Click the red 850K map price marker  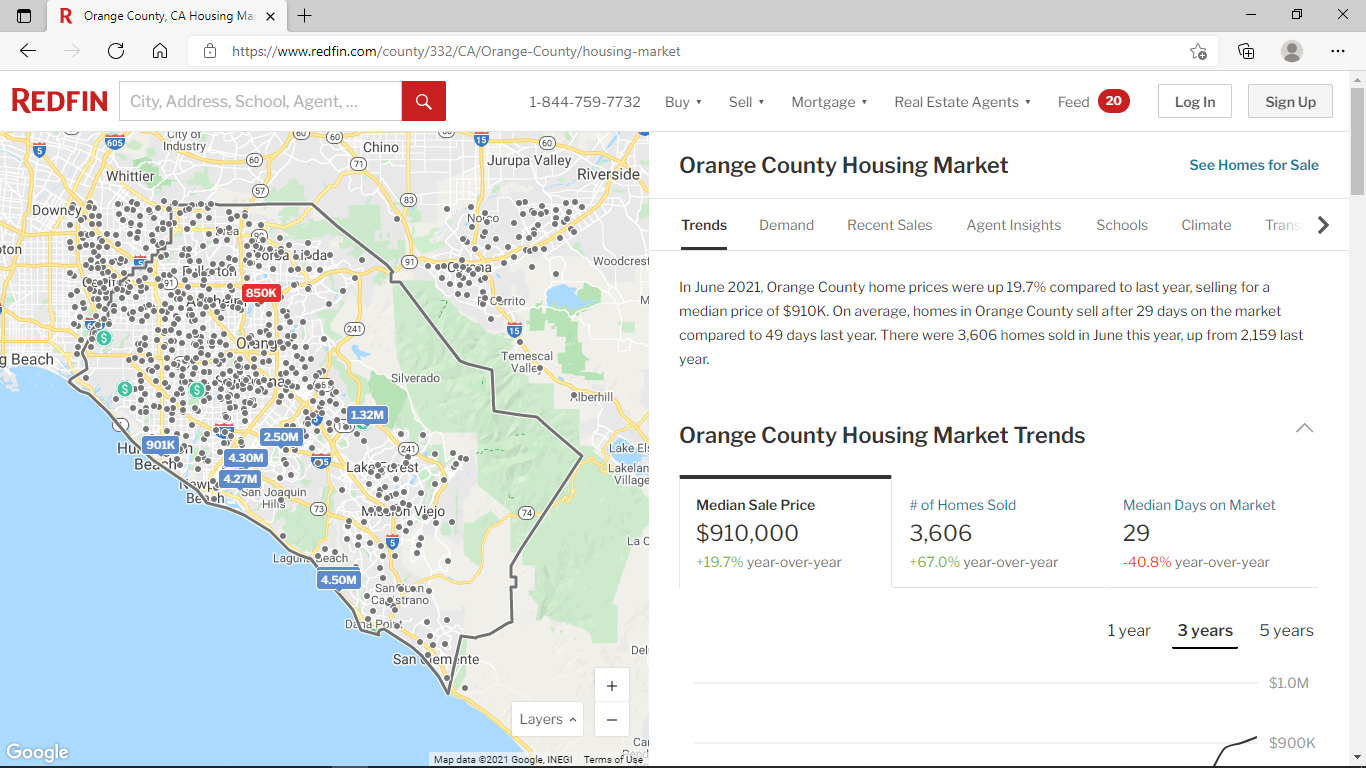[261, 293]
